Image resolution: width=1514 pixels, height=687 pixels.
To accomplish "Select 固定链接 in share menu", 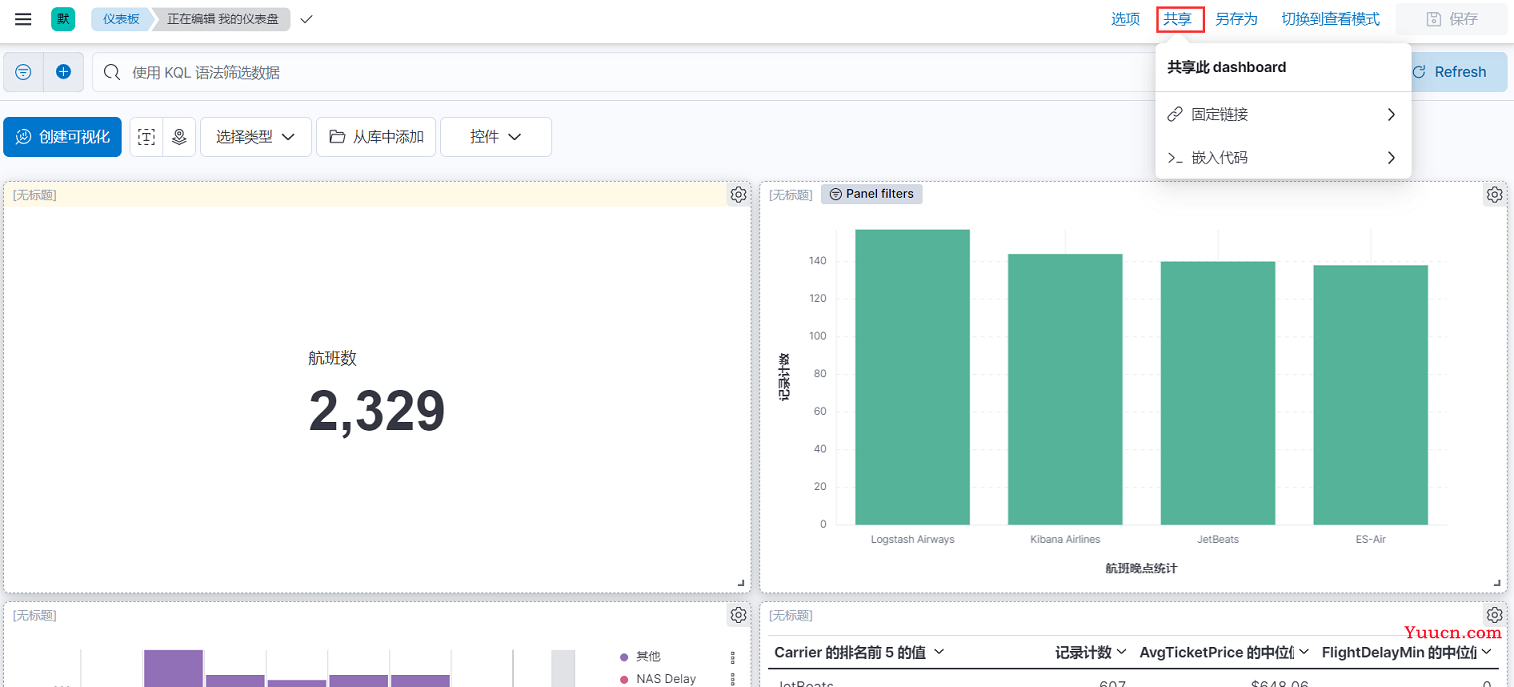I will (x=1283, y=115).
